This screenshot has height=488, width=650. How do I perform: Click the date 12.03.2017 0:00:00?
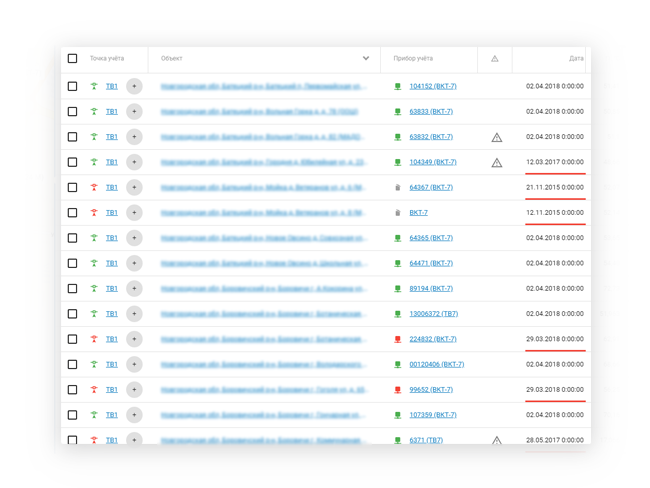click(555, 162)
